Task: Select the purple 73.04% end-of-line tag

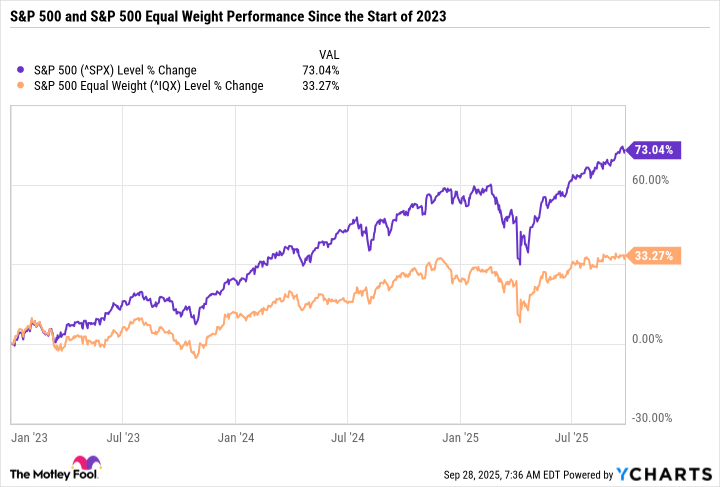Action: tap(653, 150)
